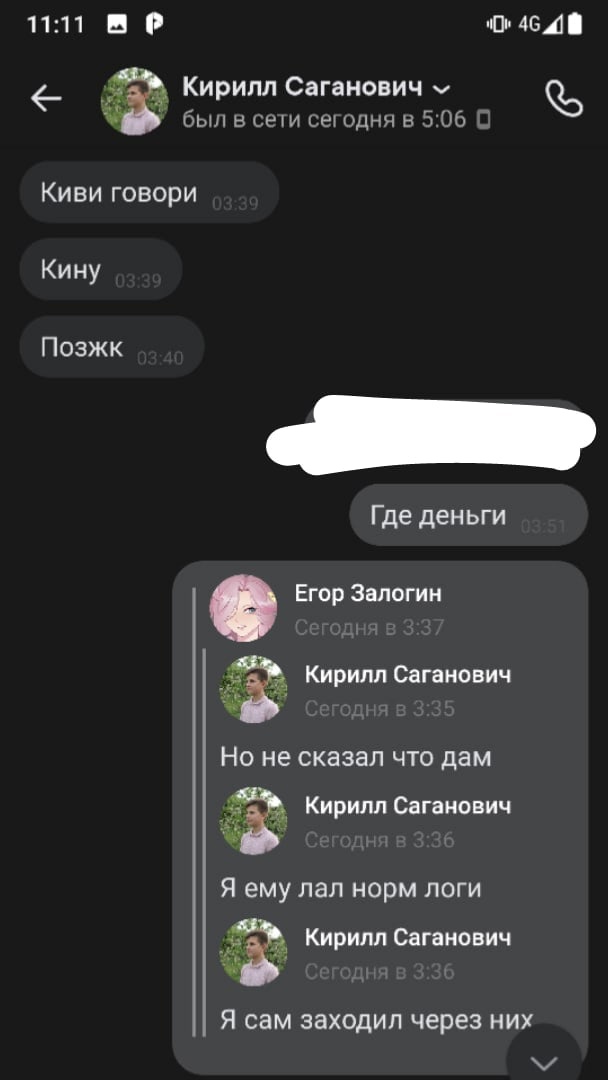This screenshot has height=1080, width=608.
Task: Open forwarded message 'Я ему лал норм логи'
Action: (350, 888)
